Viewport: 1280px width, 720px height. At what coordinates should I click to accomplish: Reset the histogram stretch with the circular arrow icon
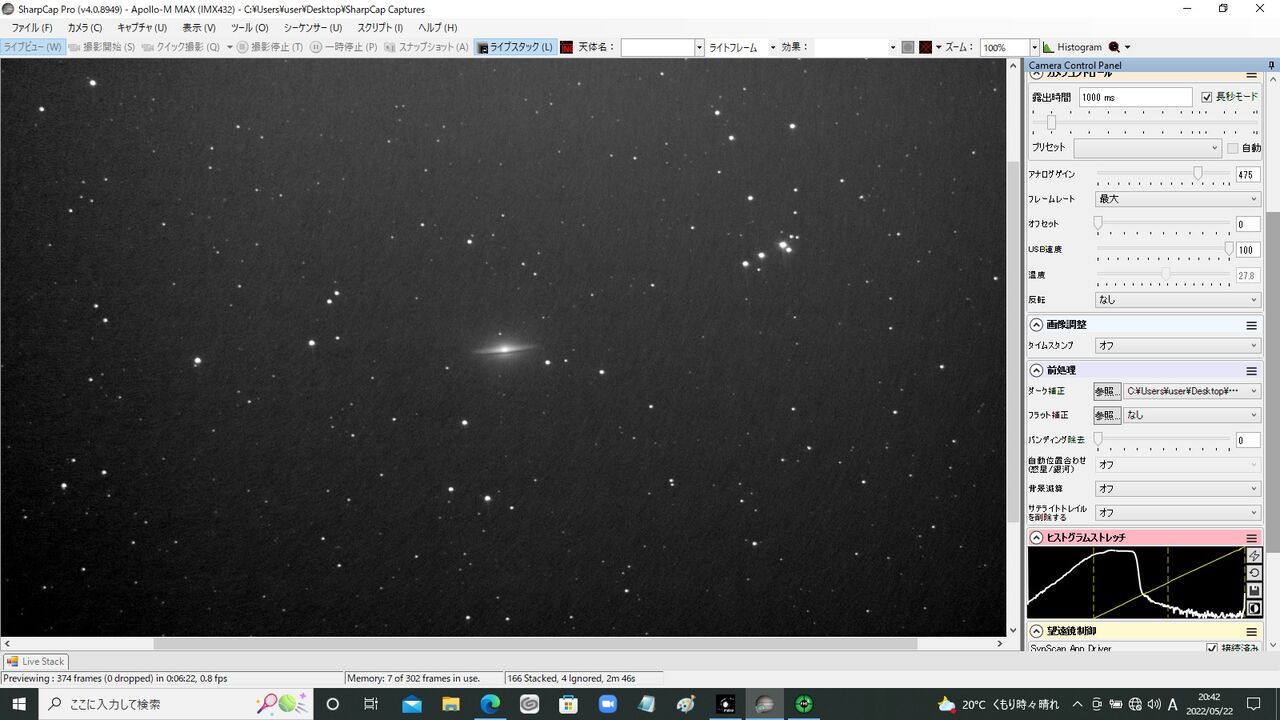click(x=1254, y=573)
